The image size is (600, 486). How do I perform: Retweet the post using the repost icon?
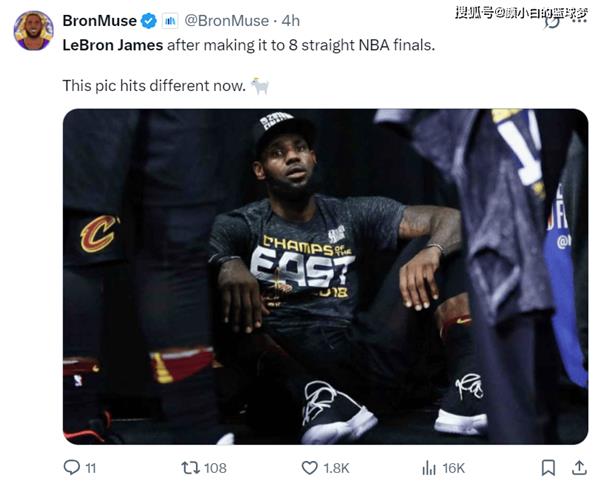pyautogui.click(x=190, y=468)
